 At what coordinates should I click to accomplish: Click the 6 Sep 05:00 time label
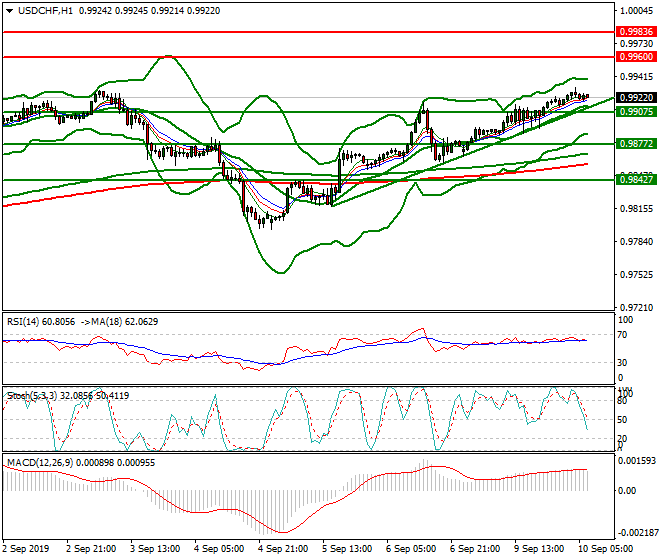pyautogui.click(x=411, y=549)
